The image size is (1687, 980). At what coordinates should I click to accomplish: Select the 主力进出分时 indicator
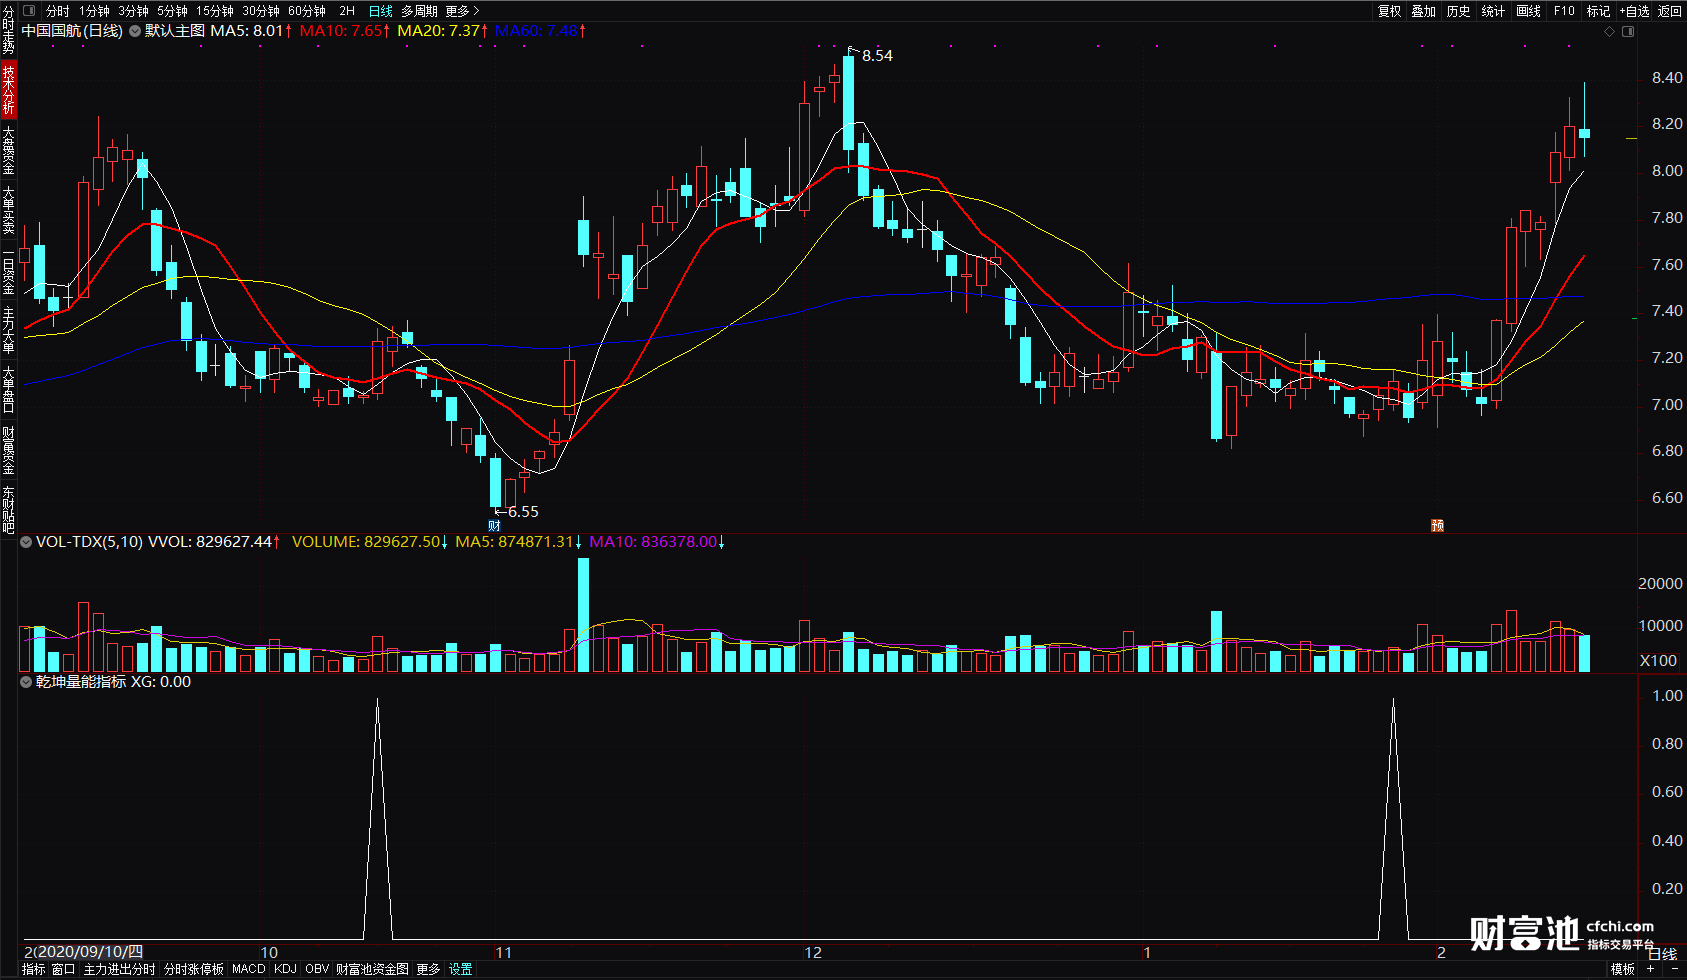pyautogui.click(x=119, y=969)
